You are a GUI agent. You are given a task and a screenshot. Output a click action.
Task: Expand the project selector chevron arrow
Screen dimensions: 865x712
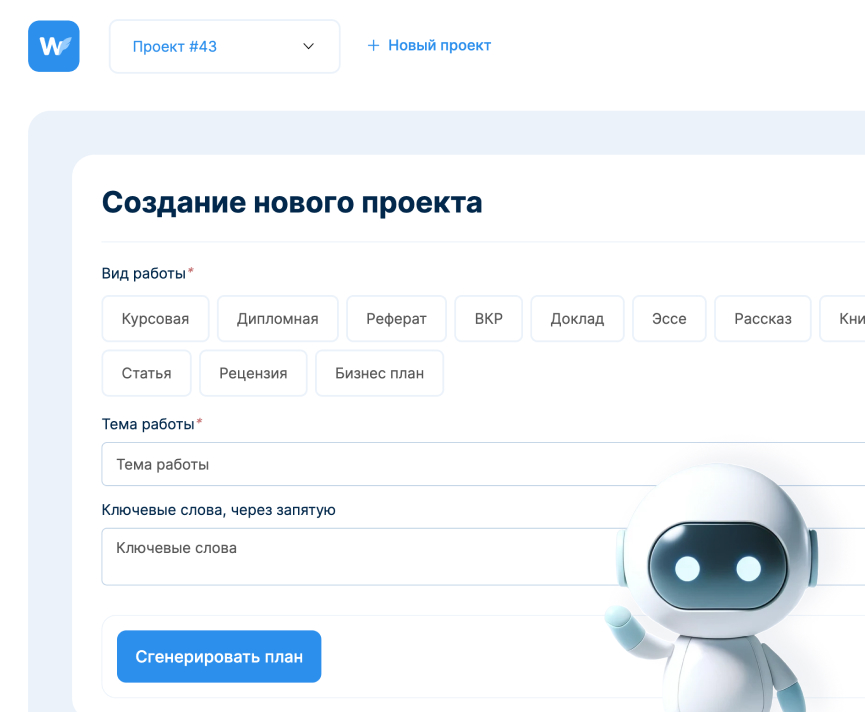[308, 47]
